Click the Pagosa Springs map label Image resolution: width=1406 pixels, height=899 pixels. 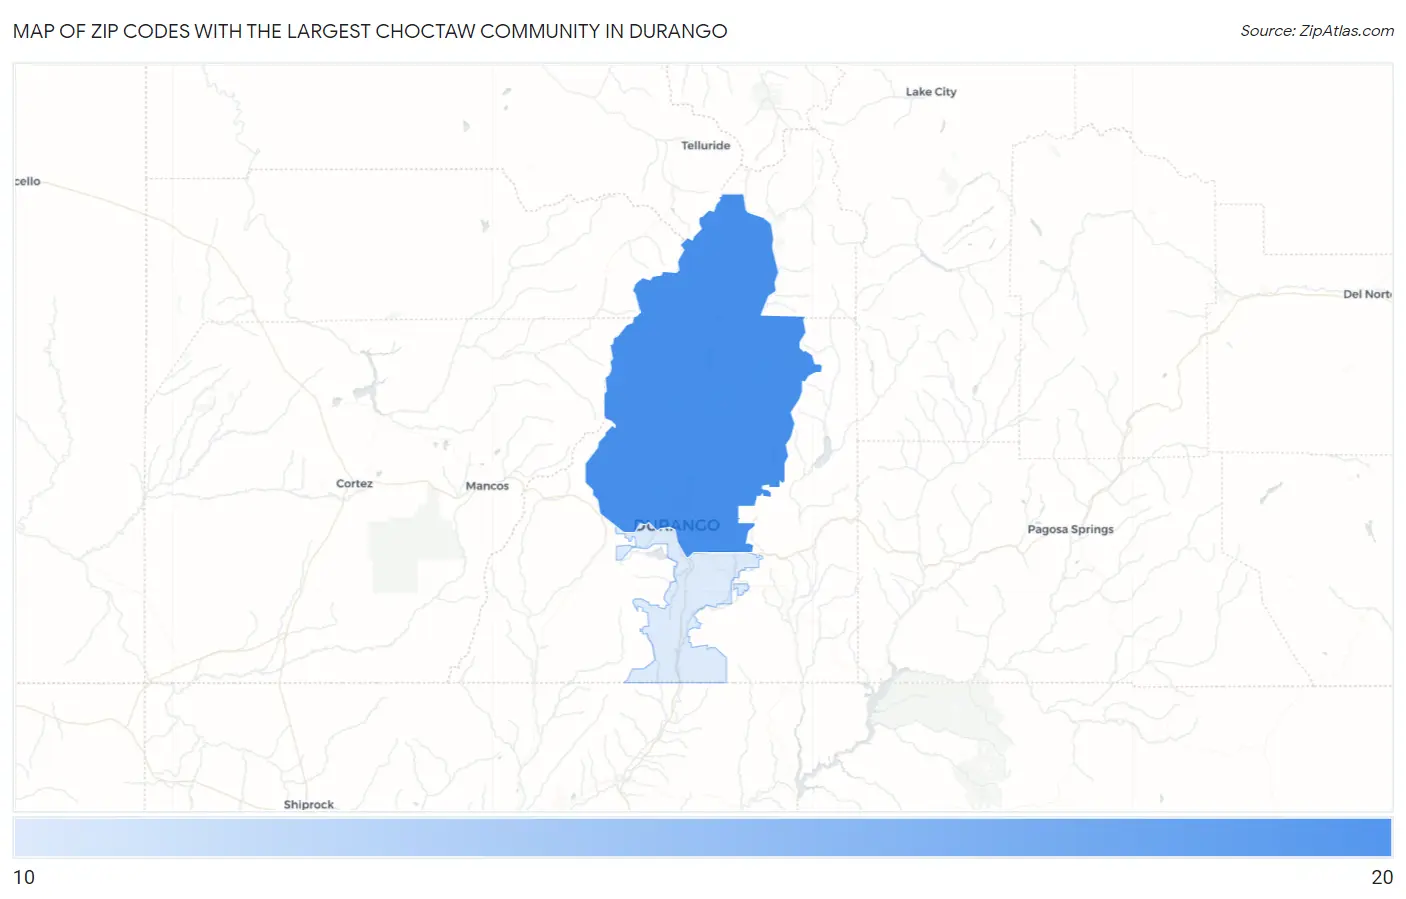(1070, 530)
